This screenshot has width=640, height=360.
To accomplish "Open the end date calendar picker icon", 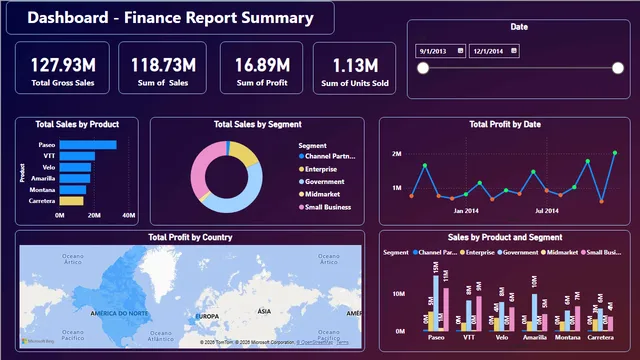I will [514, 51].
